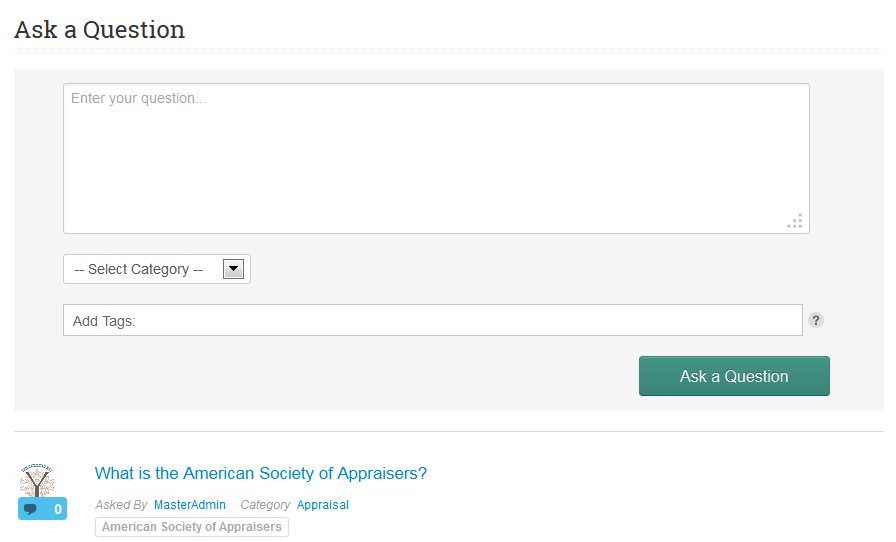
Task: Click the comment count number zero
Action: click(x=58, y=509)
